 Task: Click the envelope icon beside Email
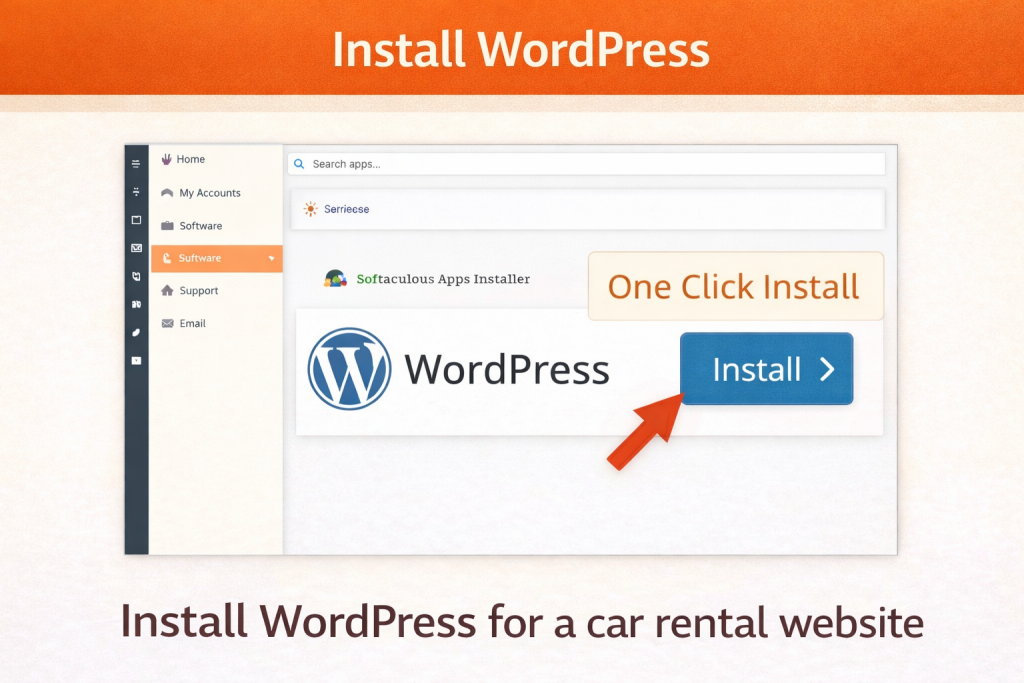click(167, 323)
